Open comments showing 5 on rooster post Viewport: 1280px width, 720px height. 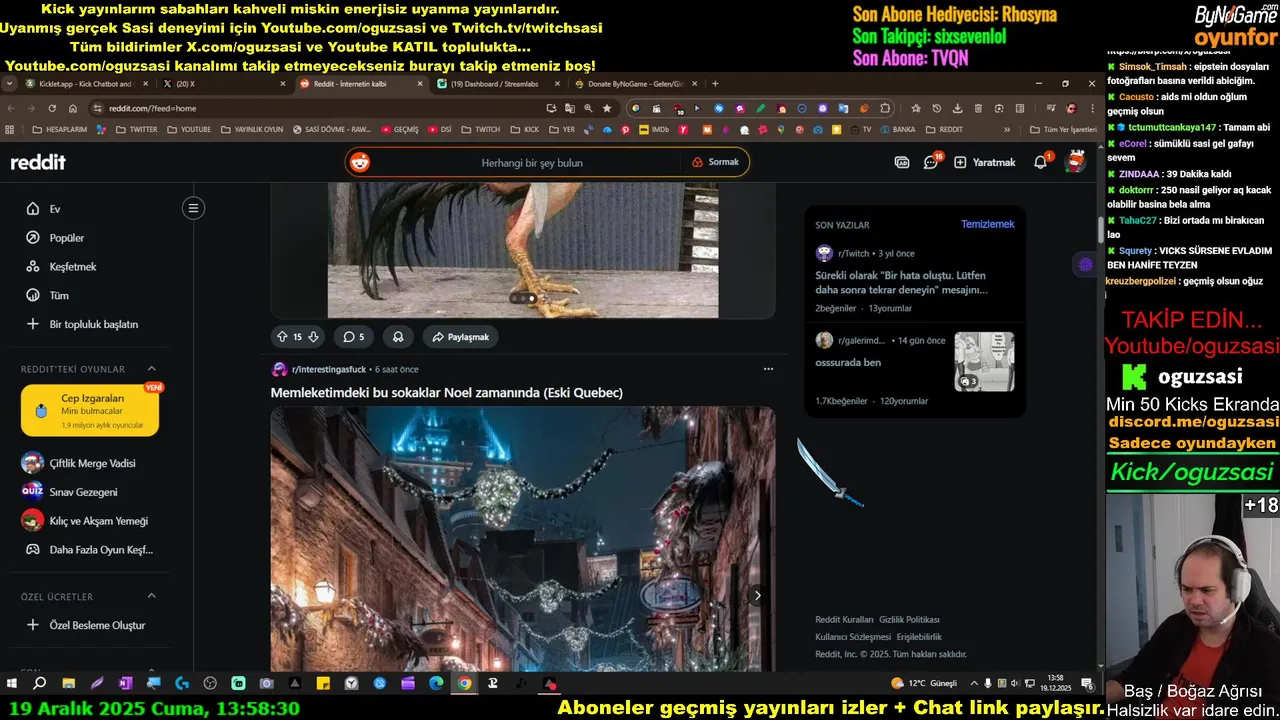pos(354,337)
